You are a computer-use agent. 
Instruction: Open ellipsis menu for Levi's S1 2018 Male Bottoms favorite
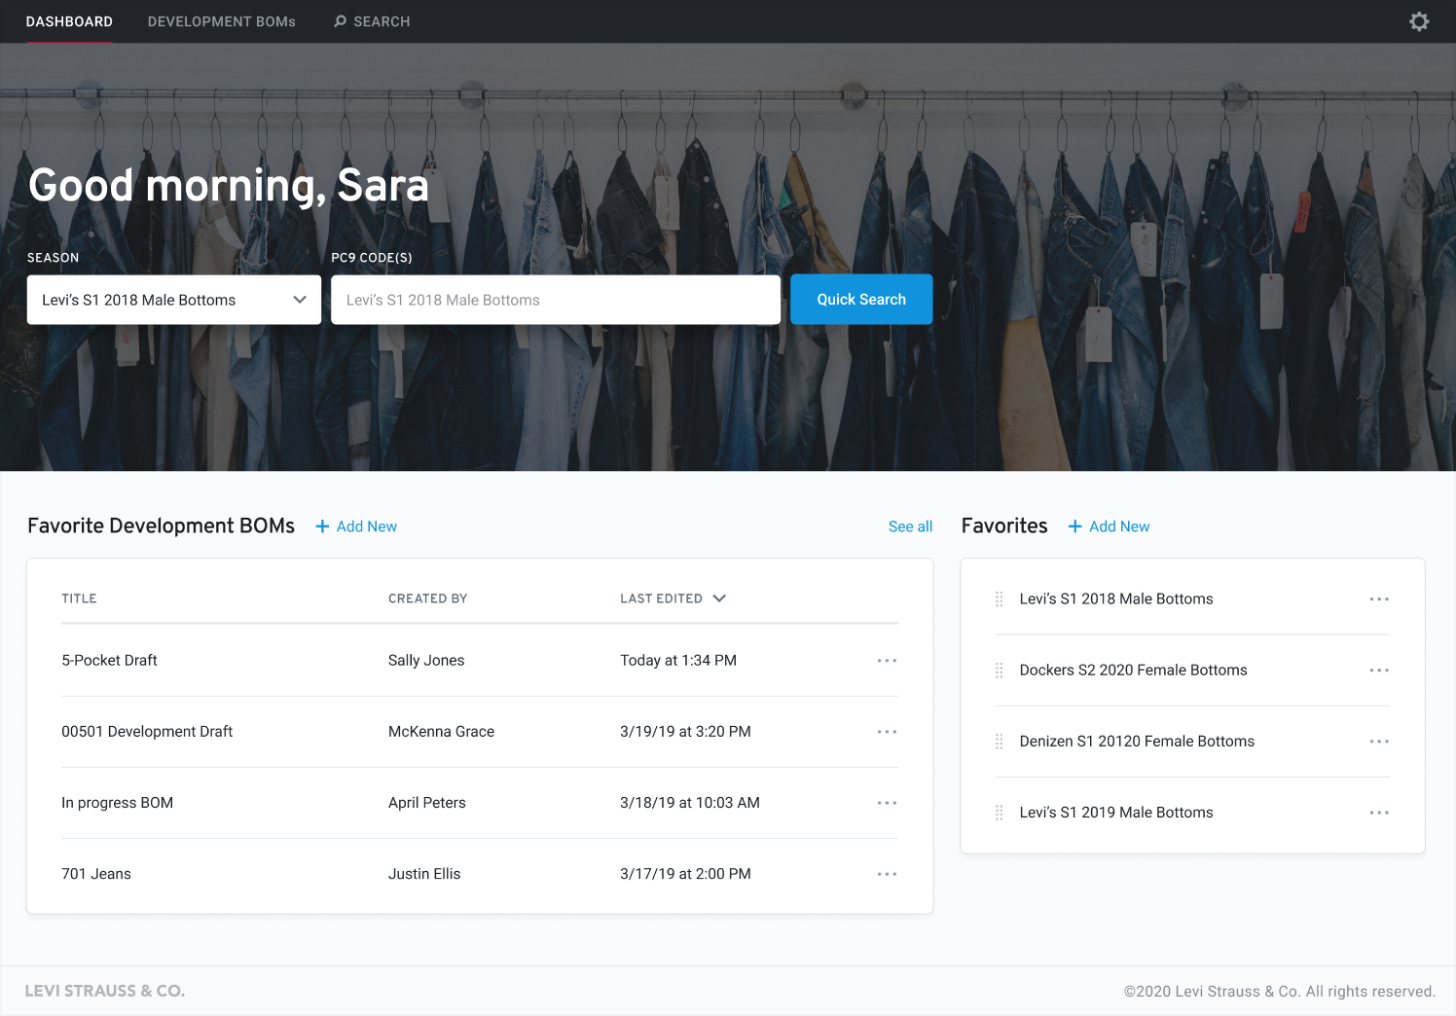(x=1379, y=599)
